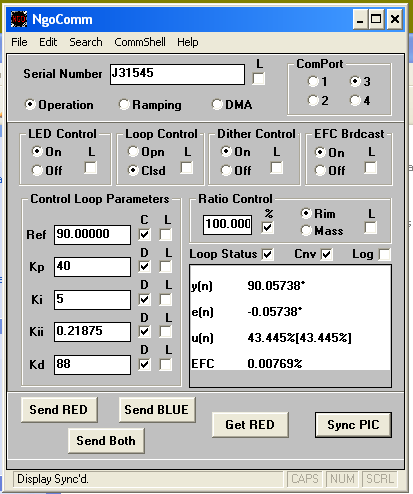Set Loop Control to Opn
The width and height of the screenshot is (413, 494).
tap(133, 152)
